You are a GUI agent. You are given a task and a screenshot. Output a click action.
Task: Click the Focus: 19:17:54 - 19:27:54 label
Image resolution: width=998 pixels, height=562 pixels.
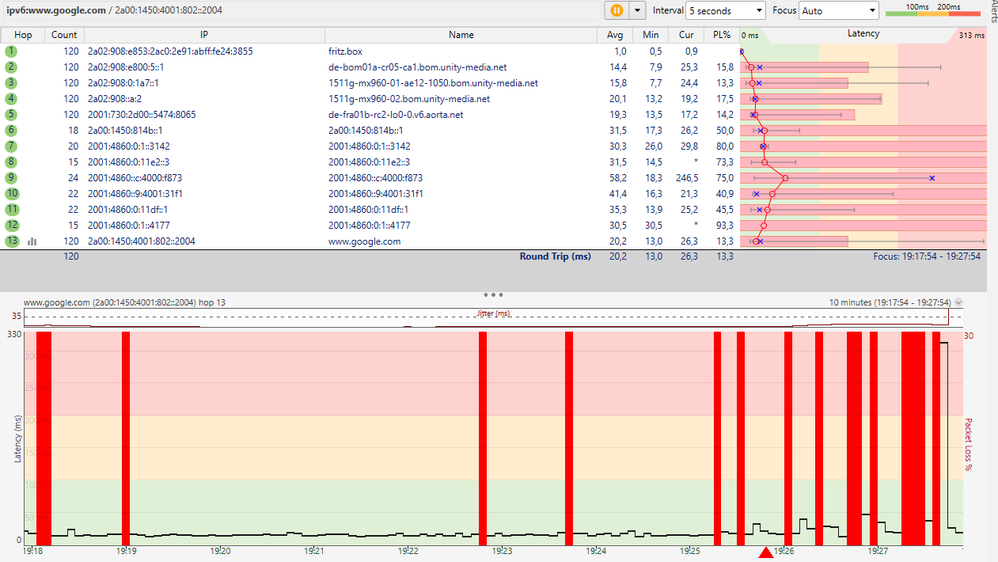tap(927, 256)
